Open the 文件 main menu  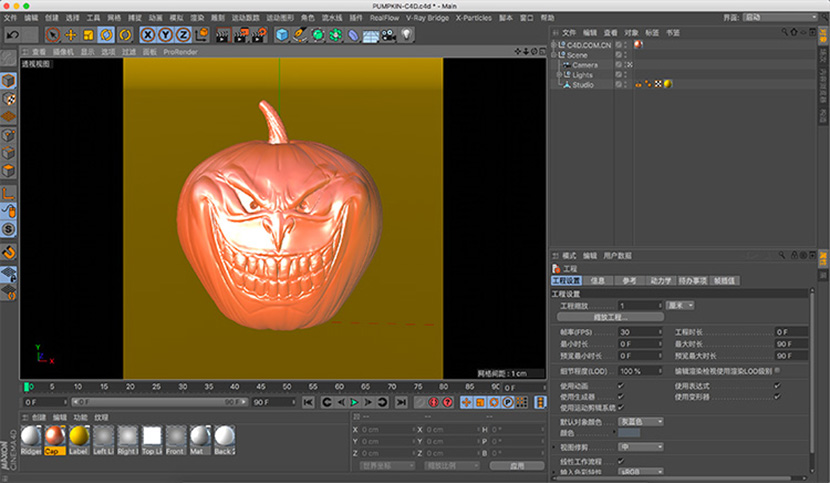point(10,17)
